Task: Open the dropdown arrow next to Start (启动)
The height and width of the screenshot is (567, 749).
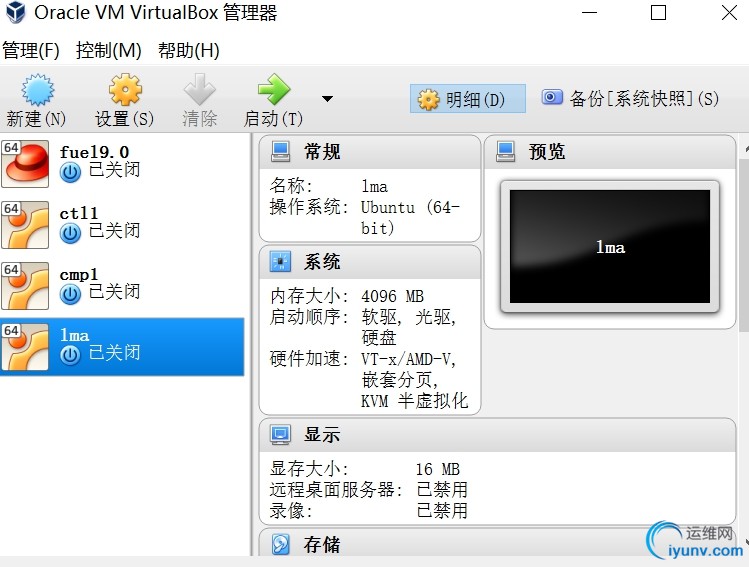Action: click(327, 99)
